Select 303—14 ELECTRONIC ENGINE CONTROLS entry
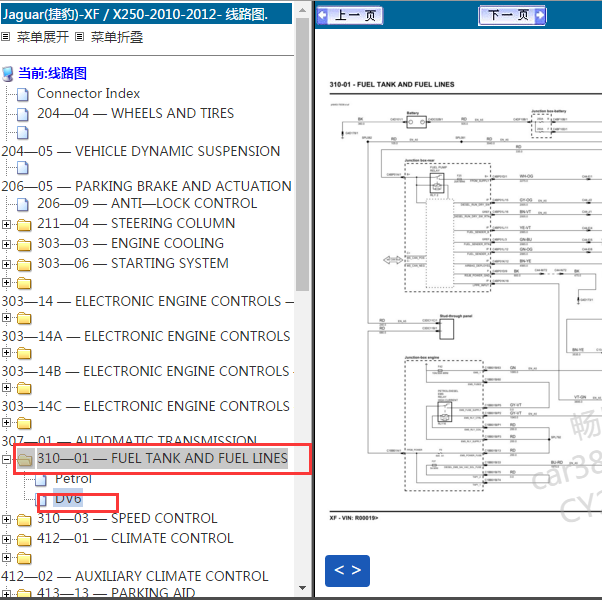Image resolution: width=602 pixels, height=600 pixels. click(147, 301)
